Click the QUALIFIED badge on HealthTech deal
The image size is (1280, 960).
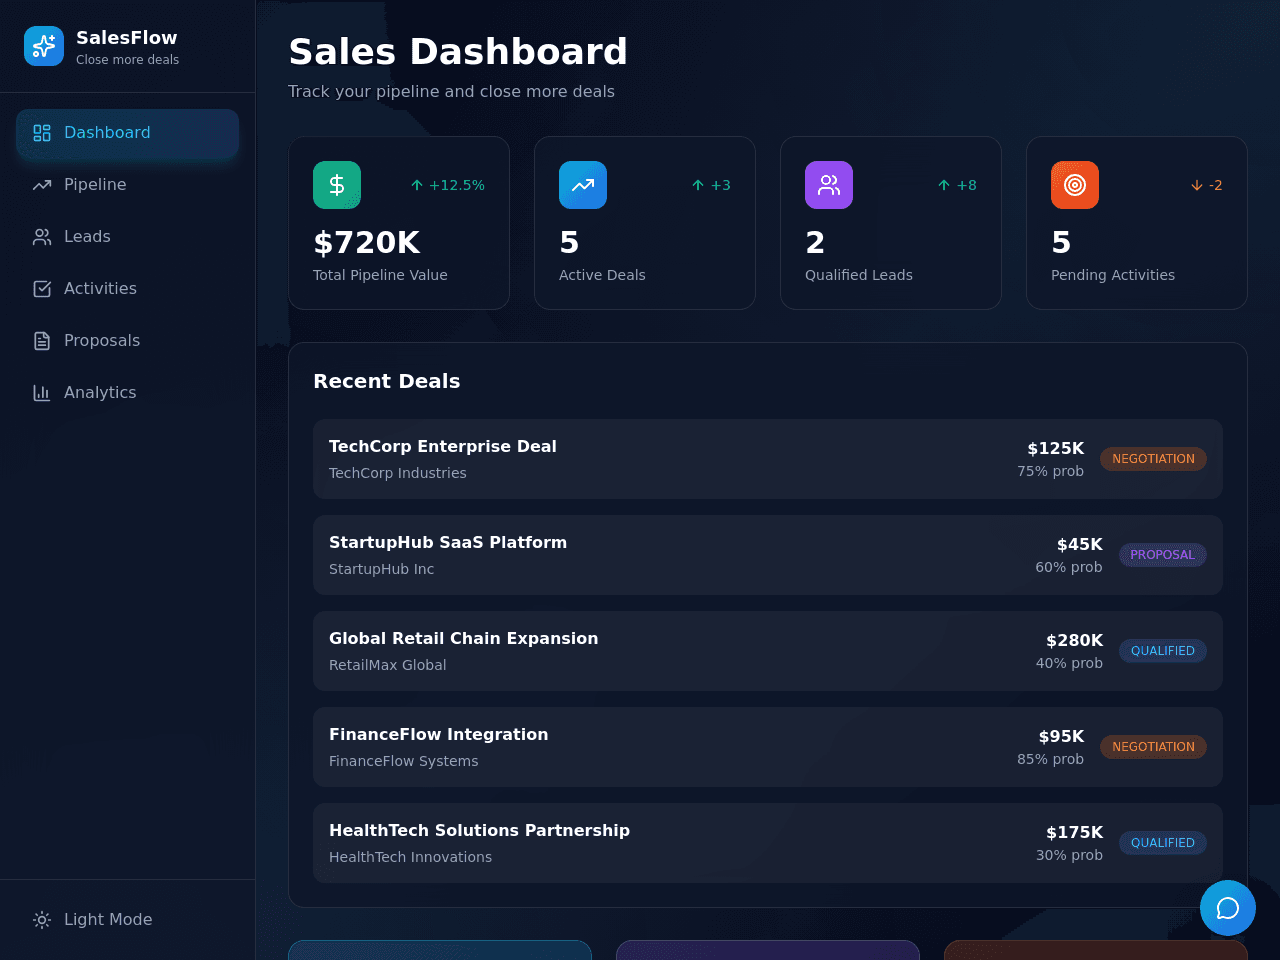pyautogui.click(x=1162, y=843)
